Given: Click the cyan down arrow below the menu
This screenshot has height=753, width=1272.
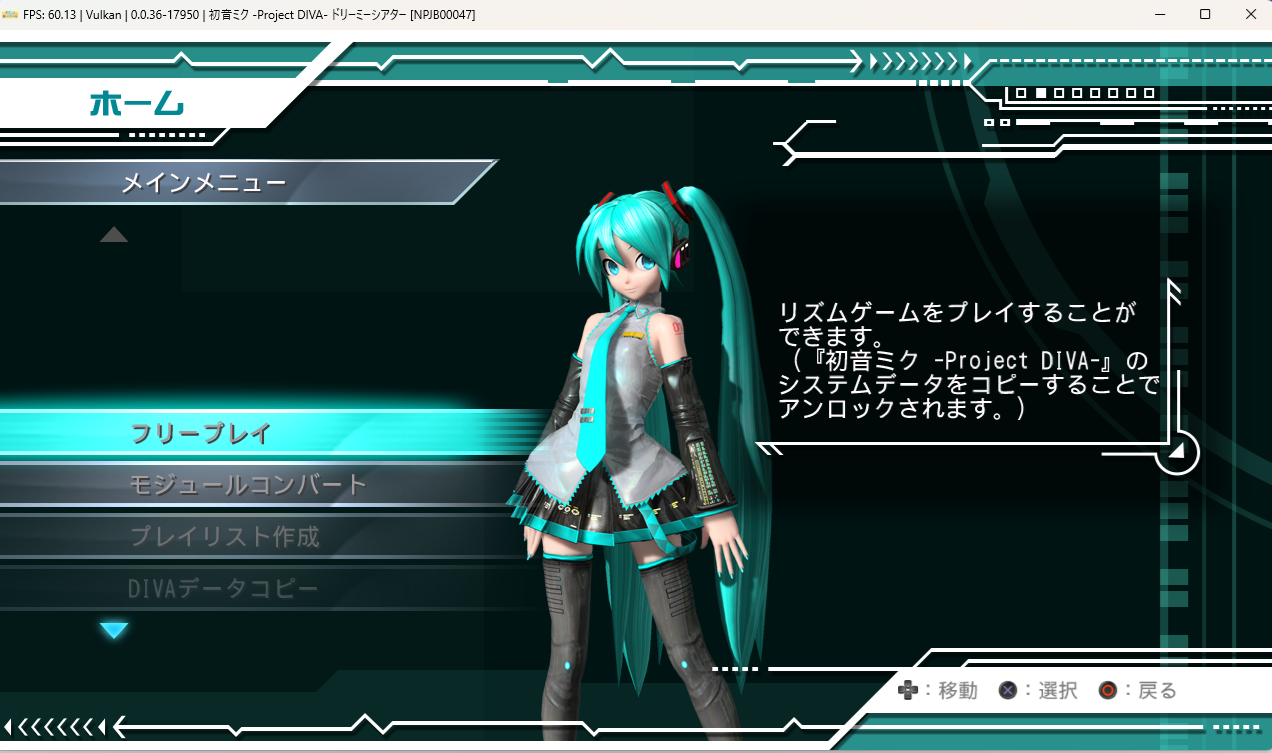Looking at the screenshot, I should [114, 630].
